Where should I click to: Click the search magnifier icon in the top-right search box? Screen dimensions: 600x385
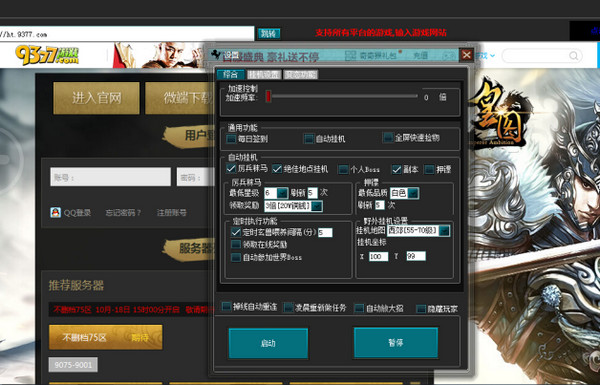(x=574, y=56)
